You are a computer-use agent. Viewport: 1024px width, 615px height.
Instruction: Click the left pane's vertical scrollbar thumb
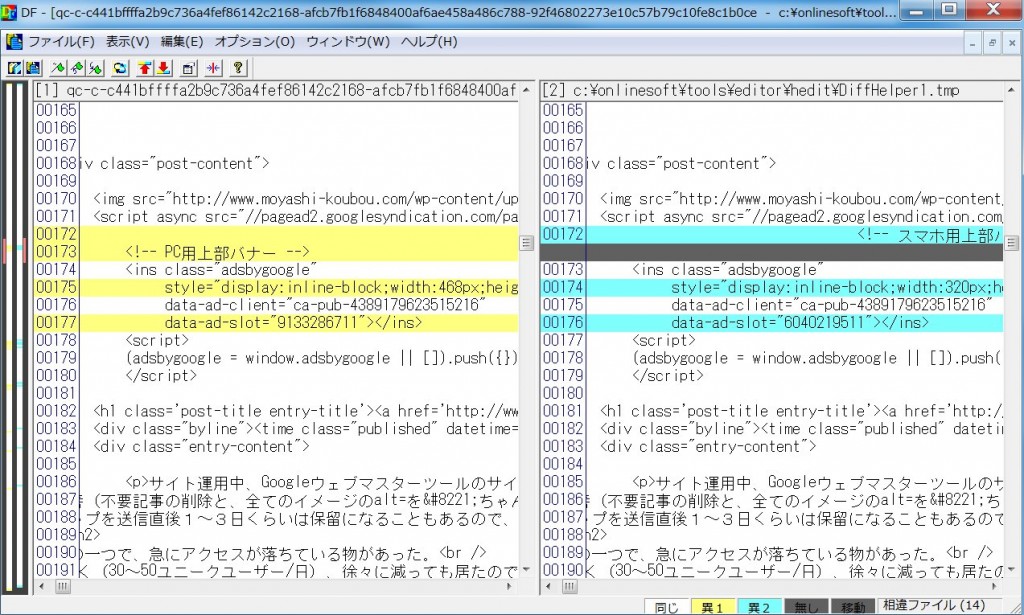click(527, 243)
